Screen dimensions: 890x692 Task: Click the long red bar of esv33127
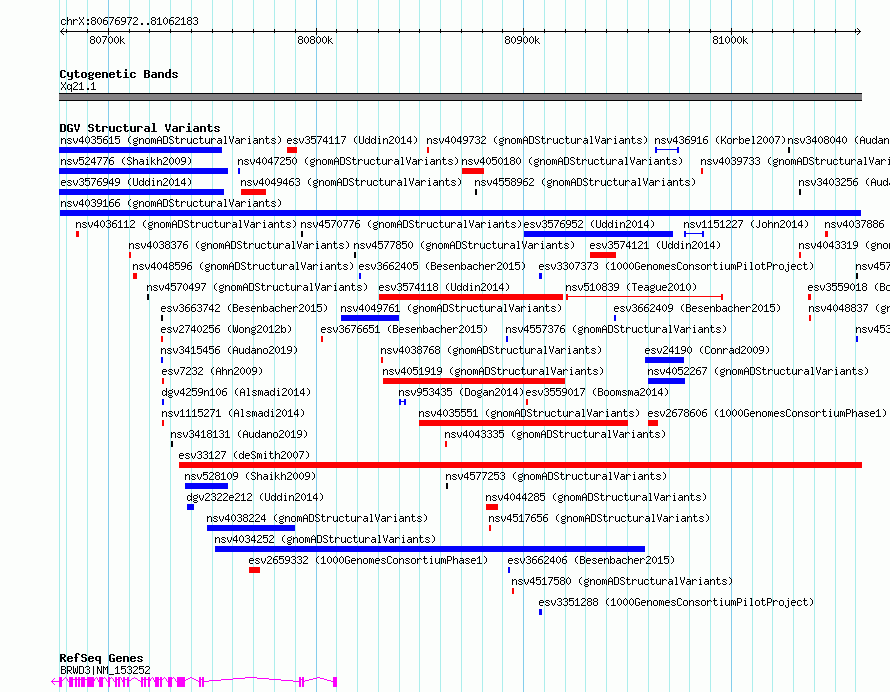(x=520, y=465)
